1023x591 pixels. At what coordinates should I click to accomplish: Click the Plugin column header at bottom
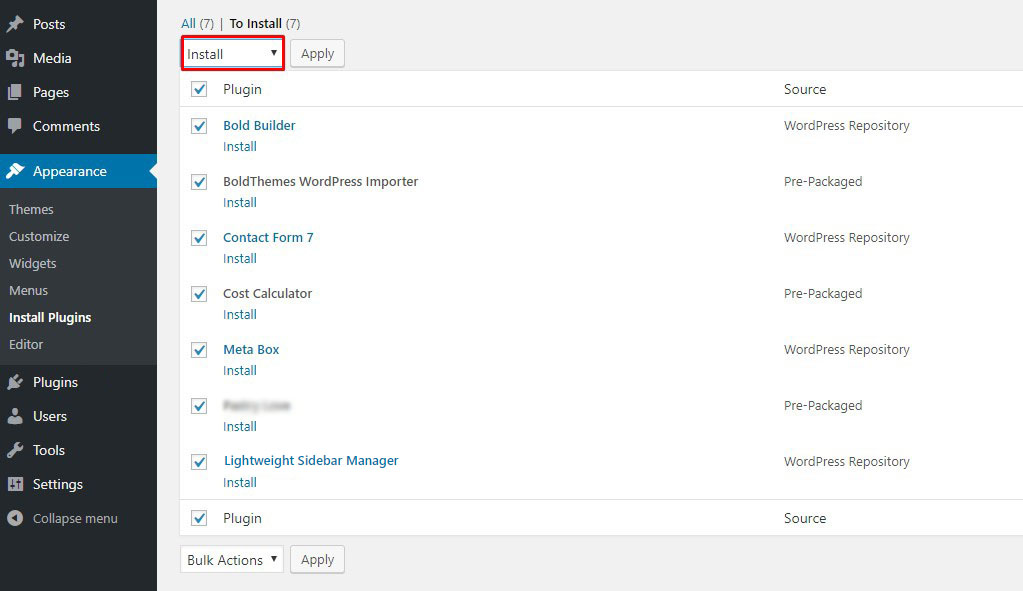click(242, 519)
